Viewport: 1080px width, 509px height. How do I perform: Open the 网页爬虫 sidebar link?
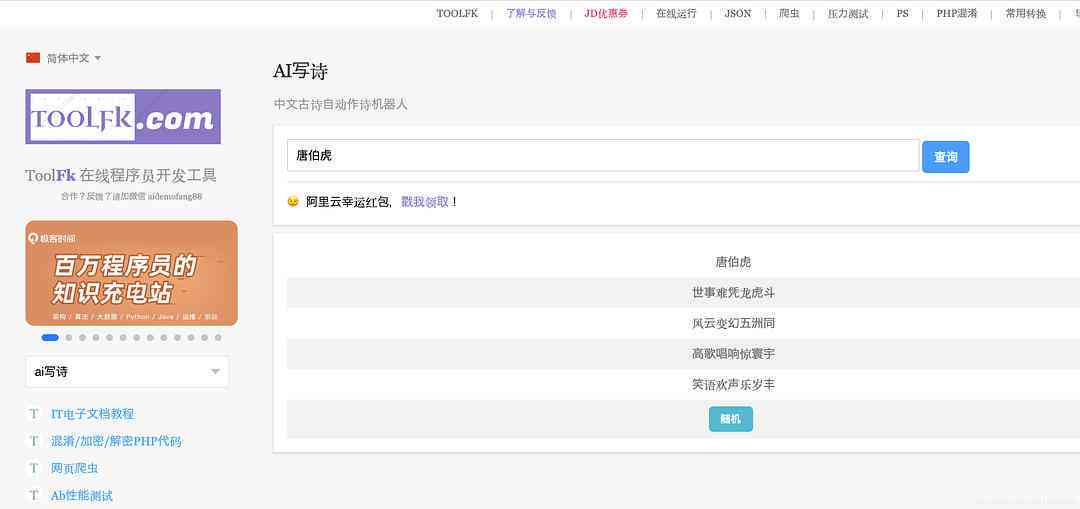[x=74, y=468]
